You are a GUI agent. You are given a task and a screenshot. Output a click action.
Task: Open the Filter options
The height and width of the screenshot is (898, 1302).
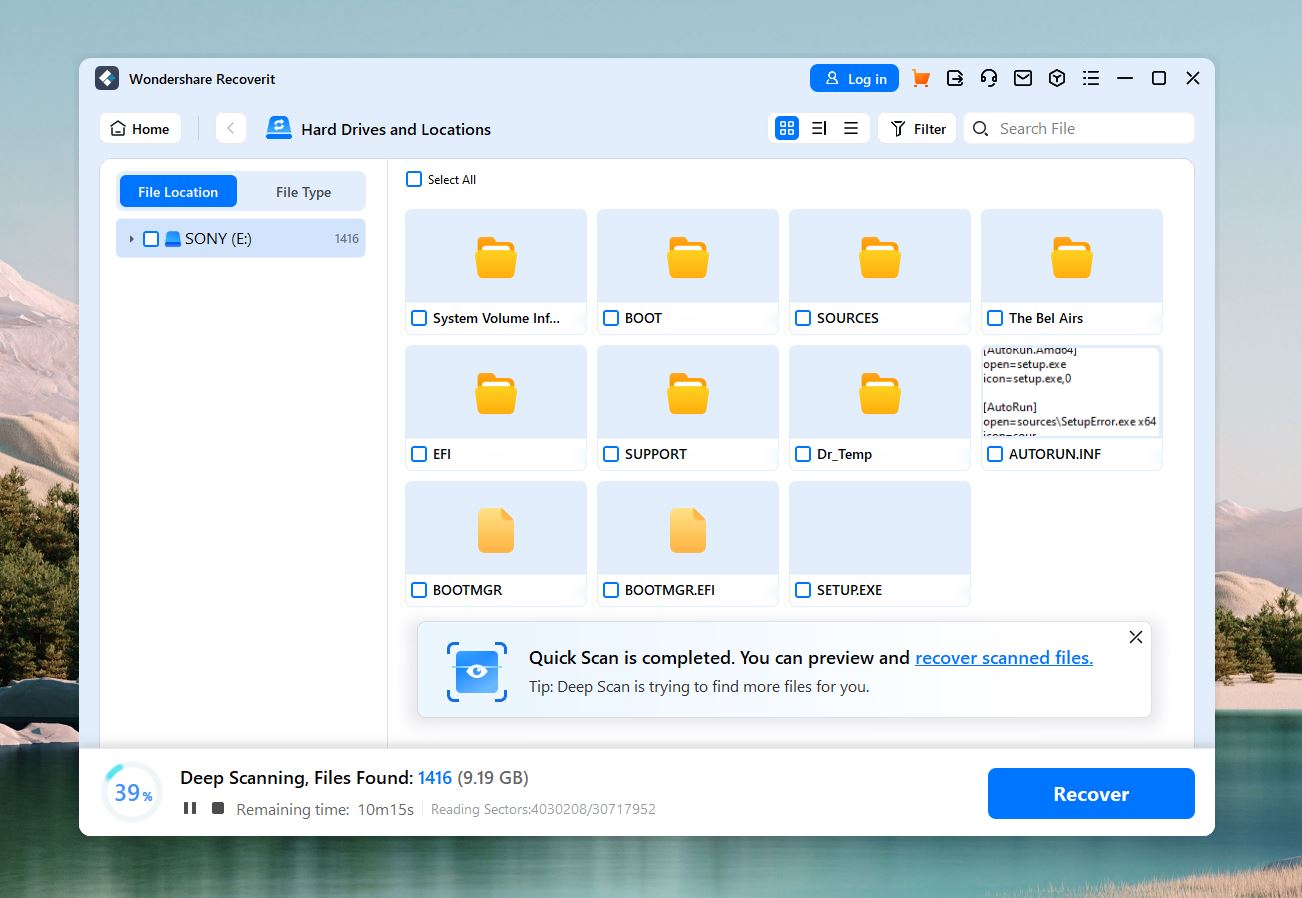click(x=917, y=128)
